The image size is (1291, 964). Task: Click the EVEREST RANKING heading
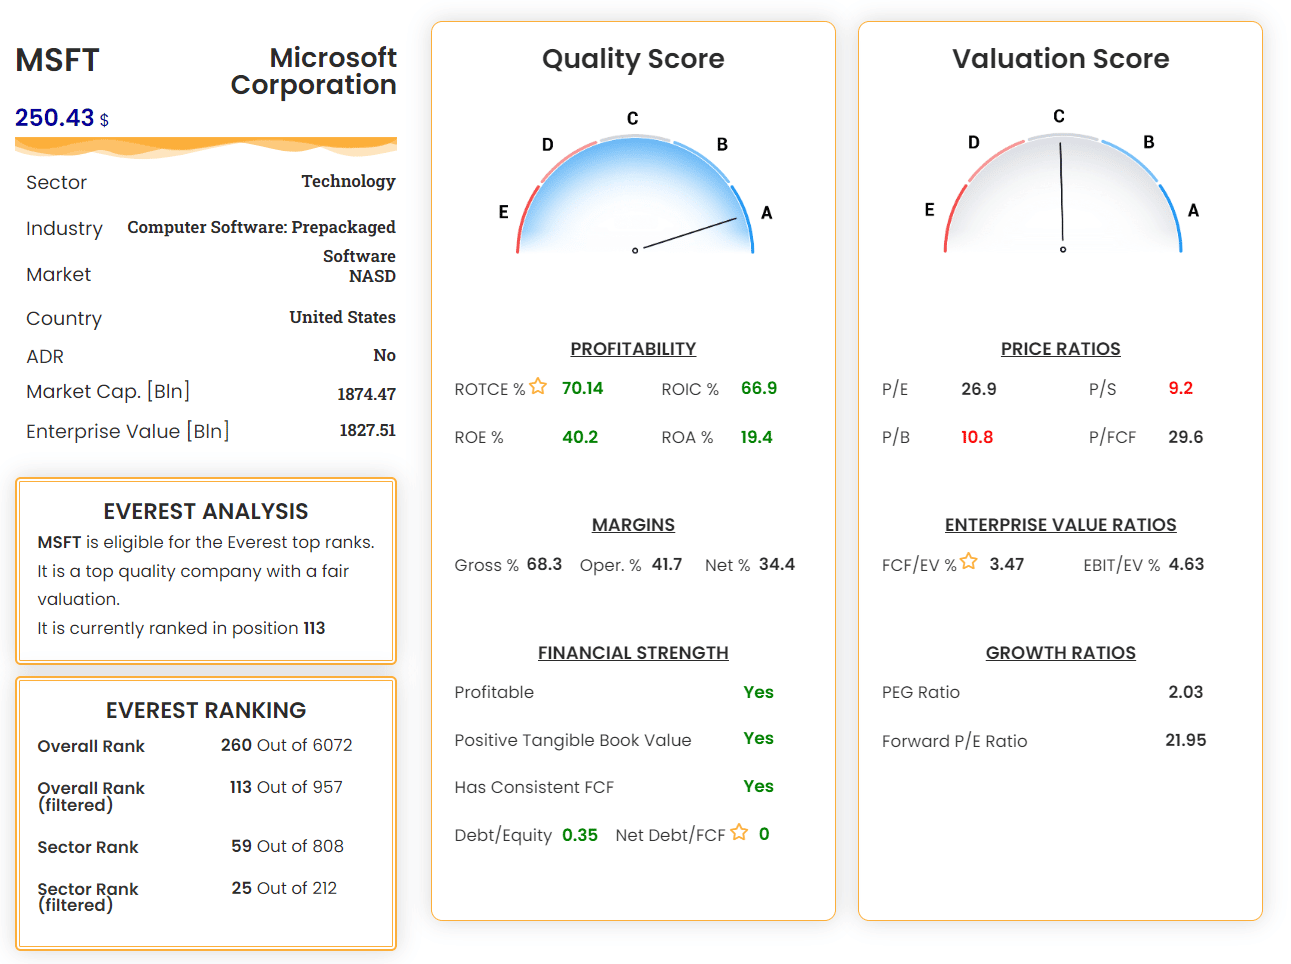(206, 710)
